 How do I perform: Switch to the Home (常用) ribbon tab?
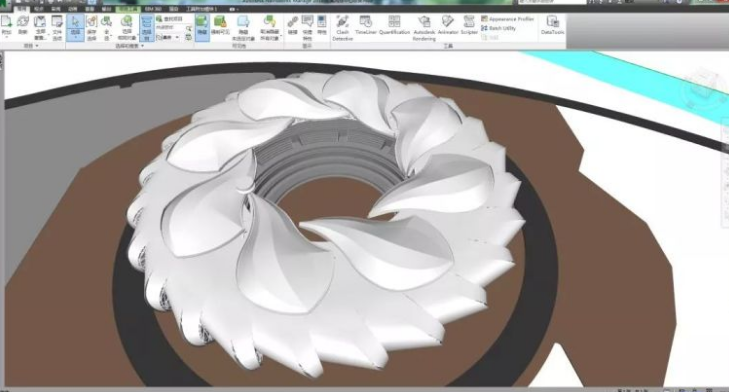click(22, 9)
